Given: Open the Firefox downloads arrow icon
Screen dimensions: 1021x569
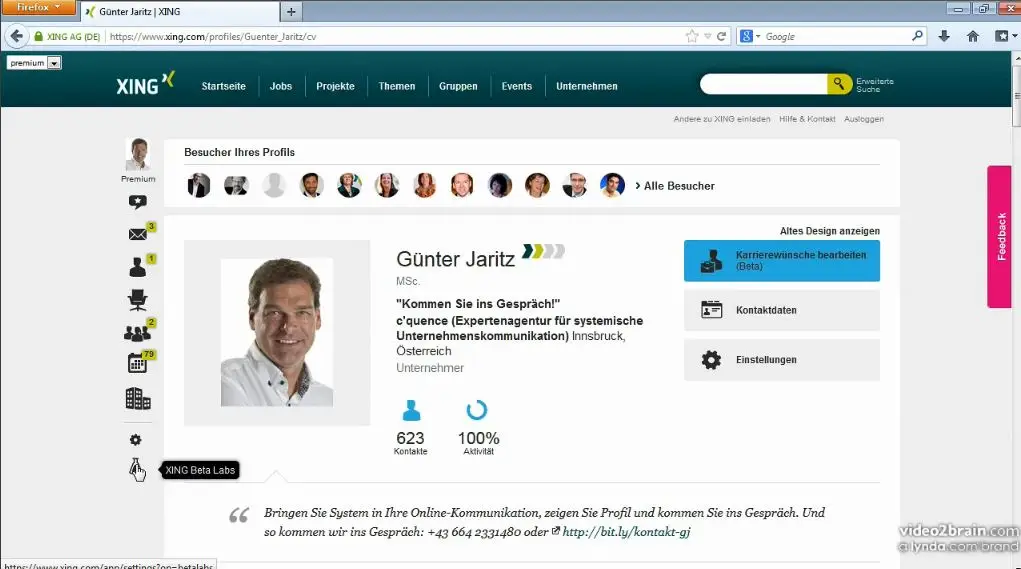Looking at the screenshot, I should pyautogui.click(x=944, y=36).
